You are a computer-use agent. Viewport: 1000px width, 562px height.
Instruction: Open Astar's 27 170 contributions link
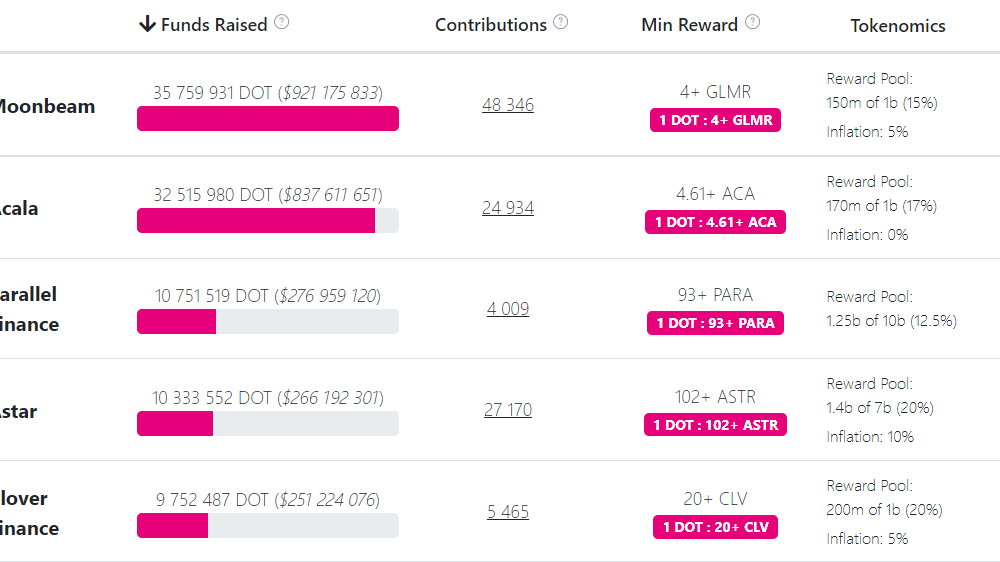[508, 410]
